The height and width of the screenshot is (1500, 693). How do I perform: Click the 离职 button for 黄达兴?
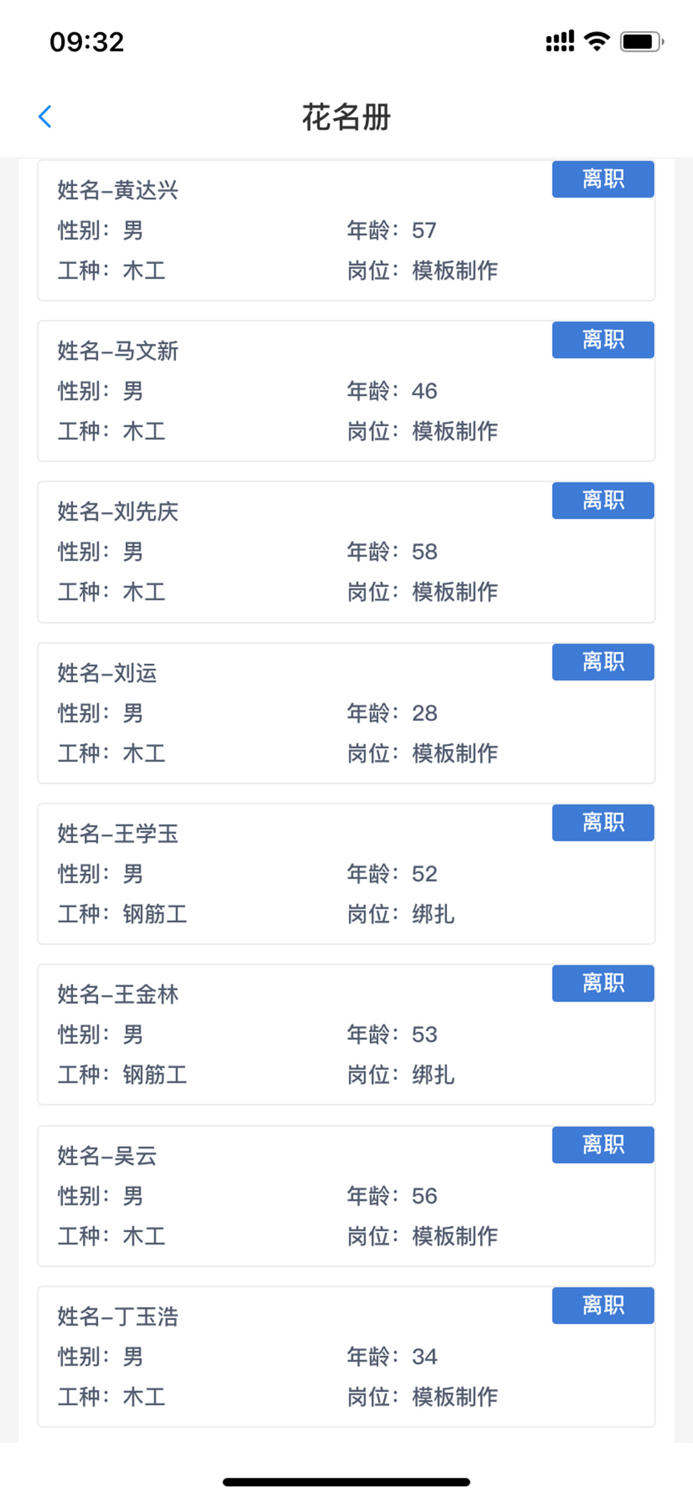coord(602,179)
